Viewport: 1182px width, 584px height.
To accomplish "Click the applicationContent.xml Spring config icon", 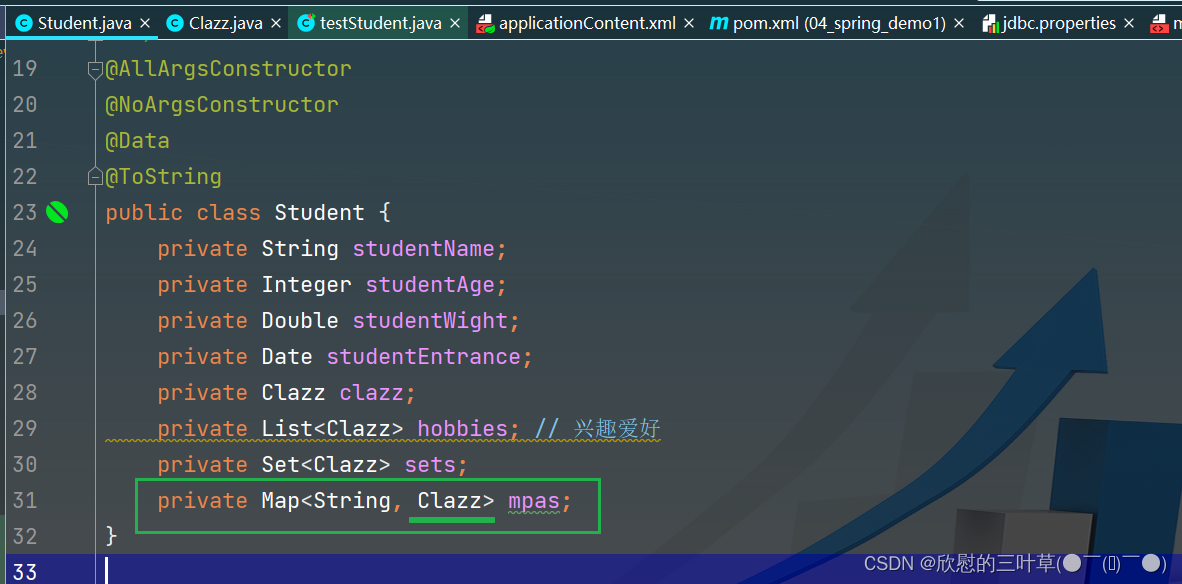I will coord(485,23).
